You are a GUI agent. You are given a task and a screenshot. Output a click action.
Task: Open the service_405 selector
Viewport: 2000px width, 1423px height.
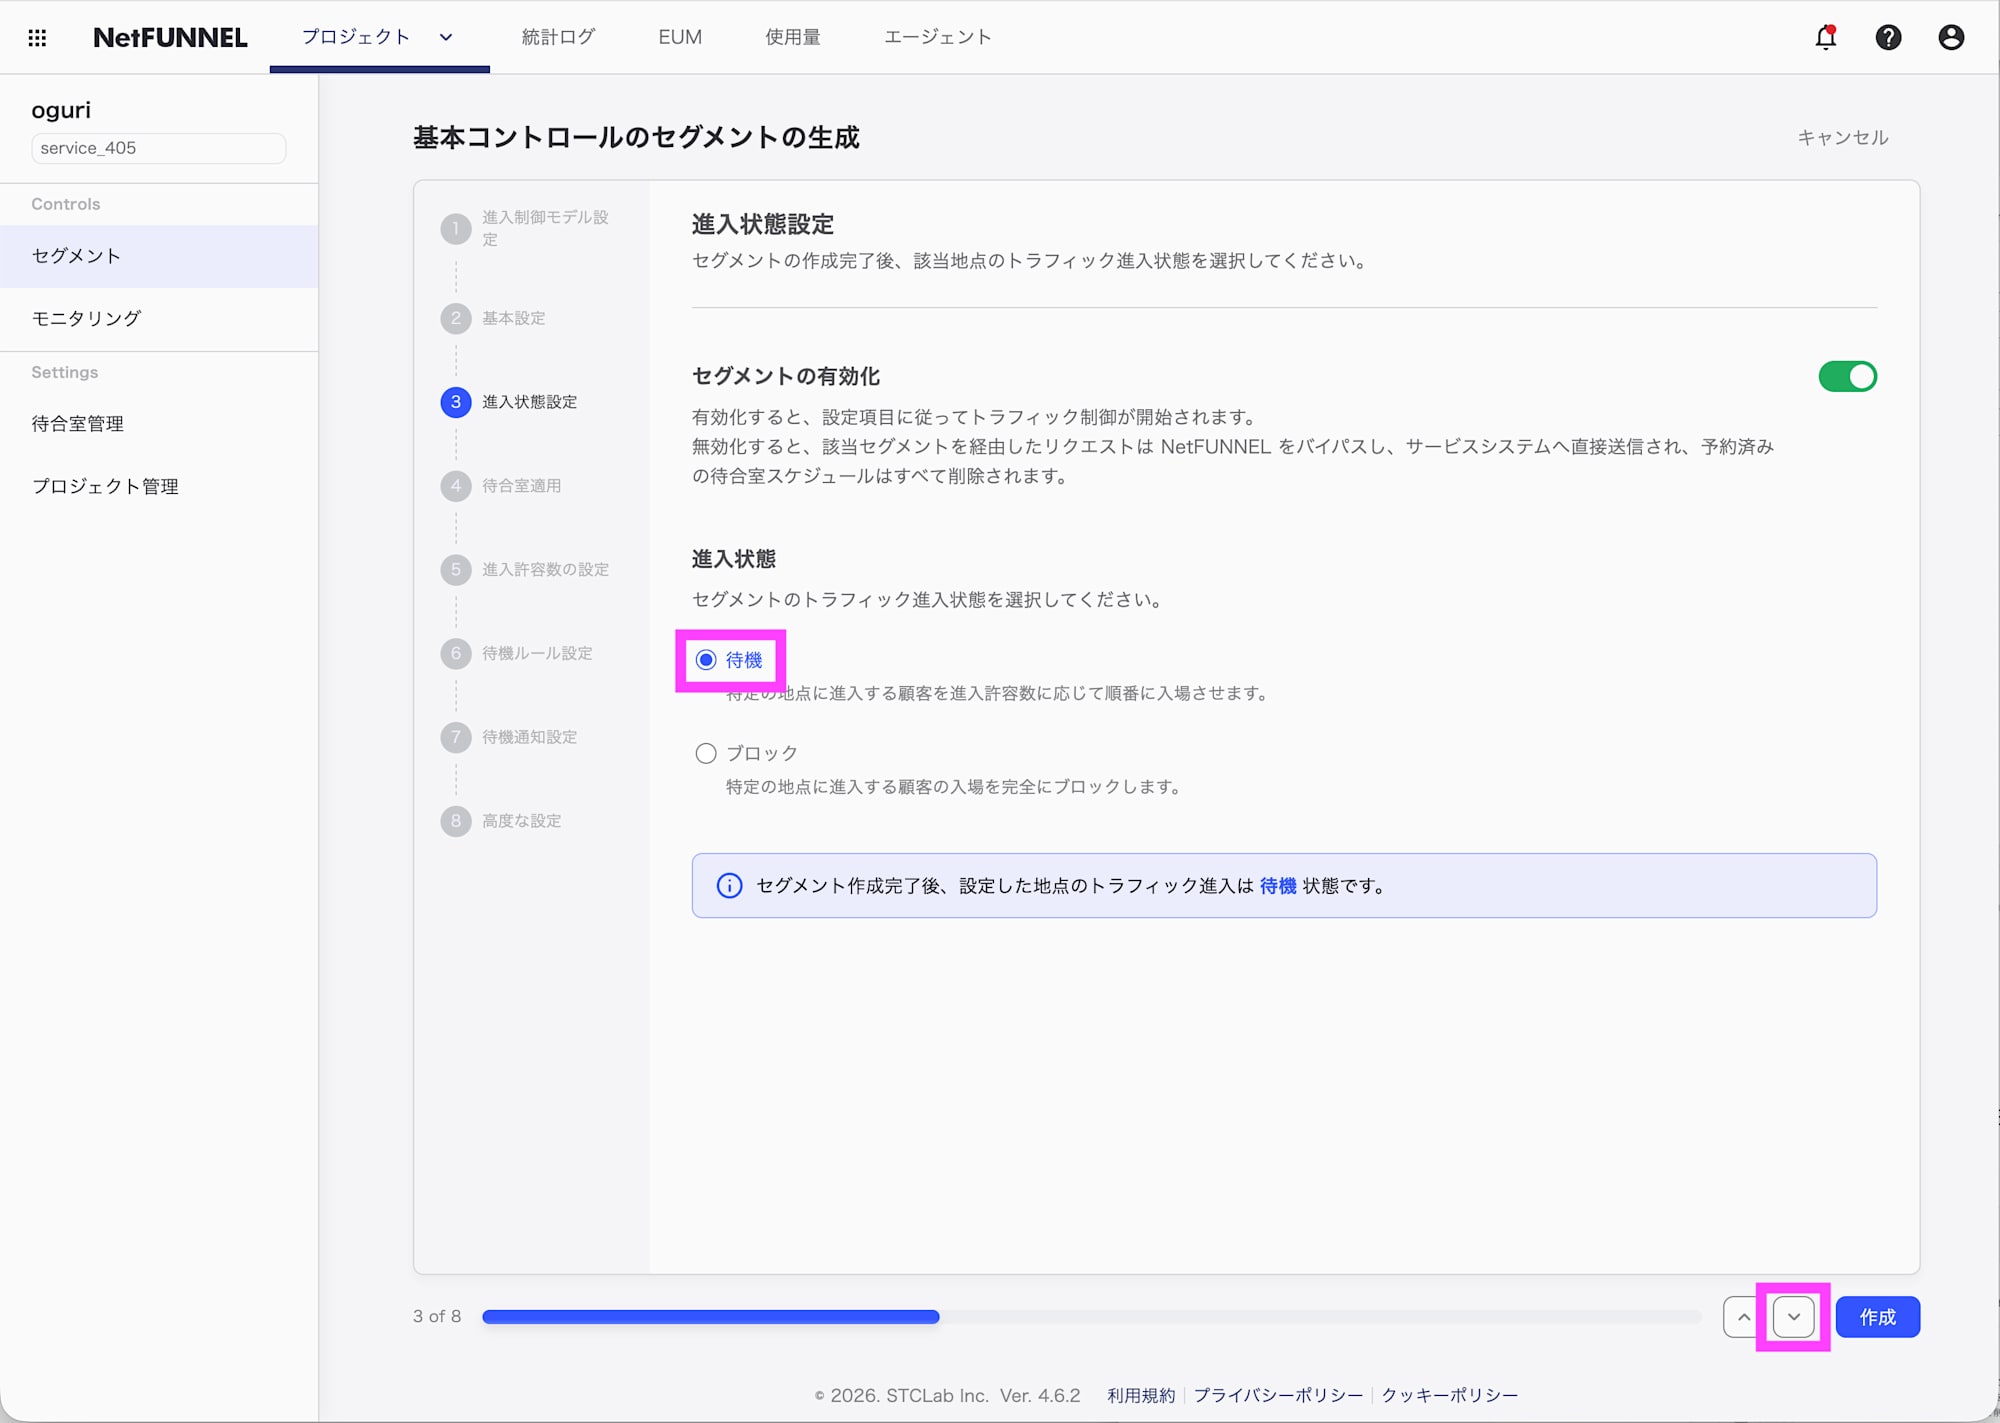(x=157, y=148)
